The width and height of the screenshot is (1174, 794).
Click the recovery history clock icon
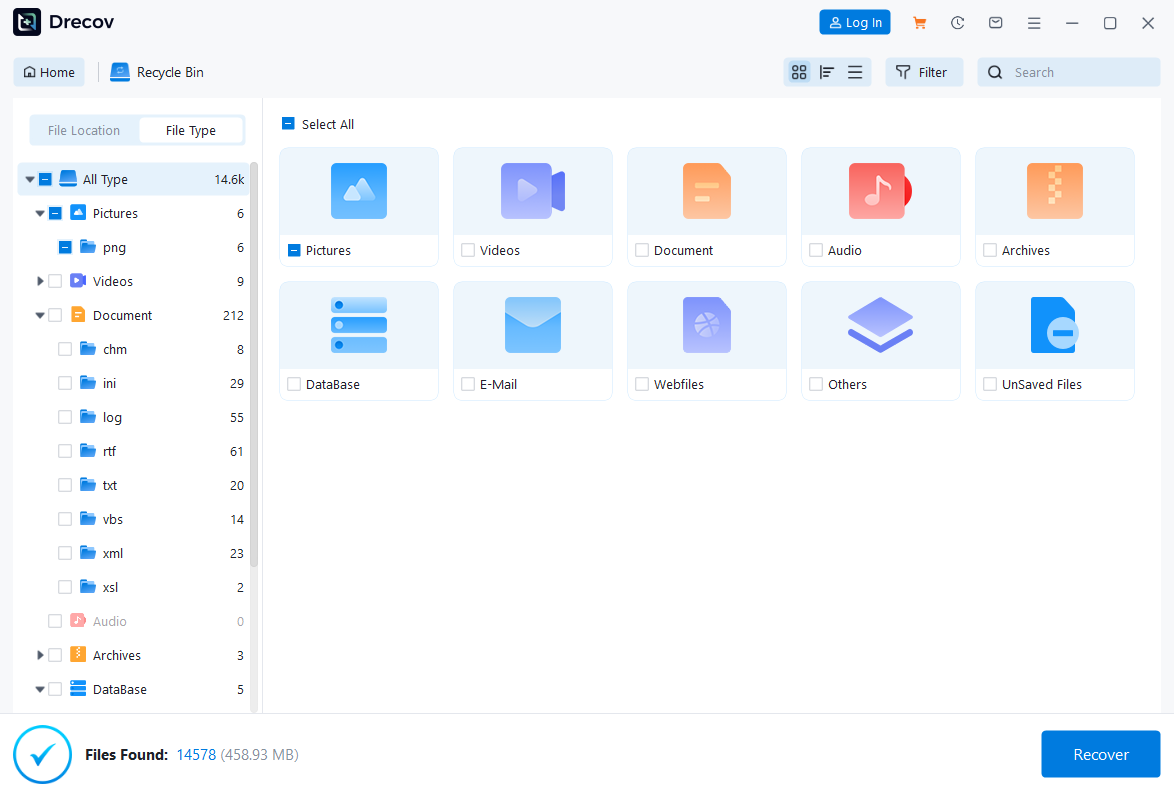(x=957, y=22)
